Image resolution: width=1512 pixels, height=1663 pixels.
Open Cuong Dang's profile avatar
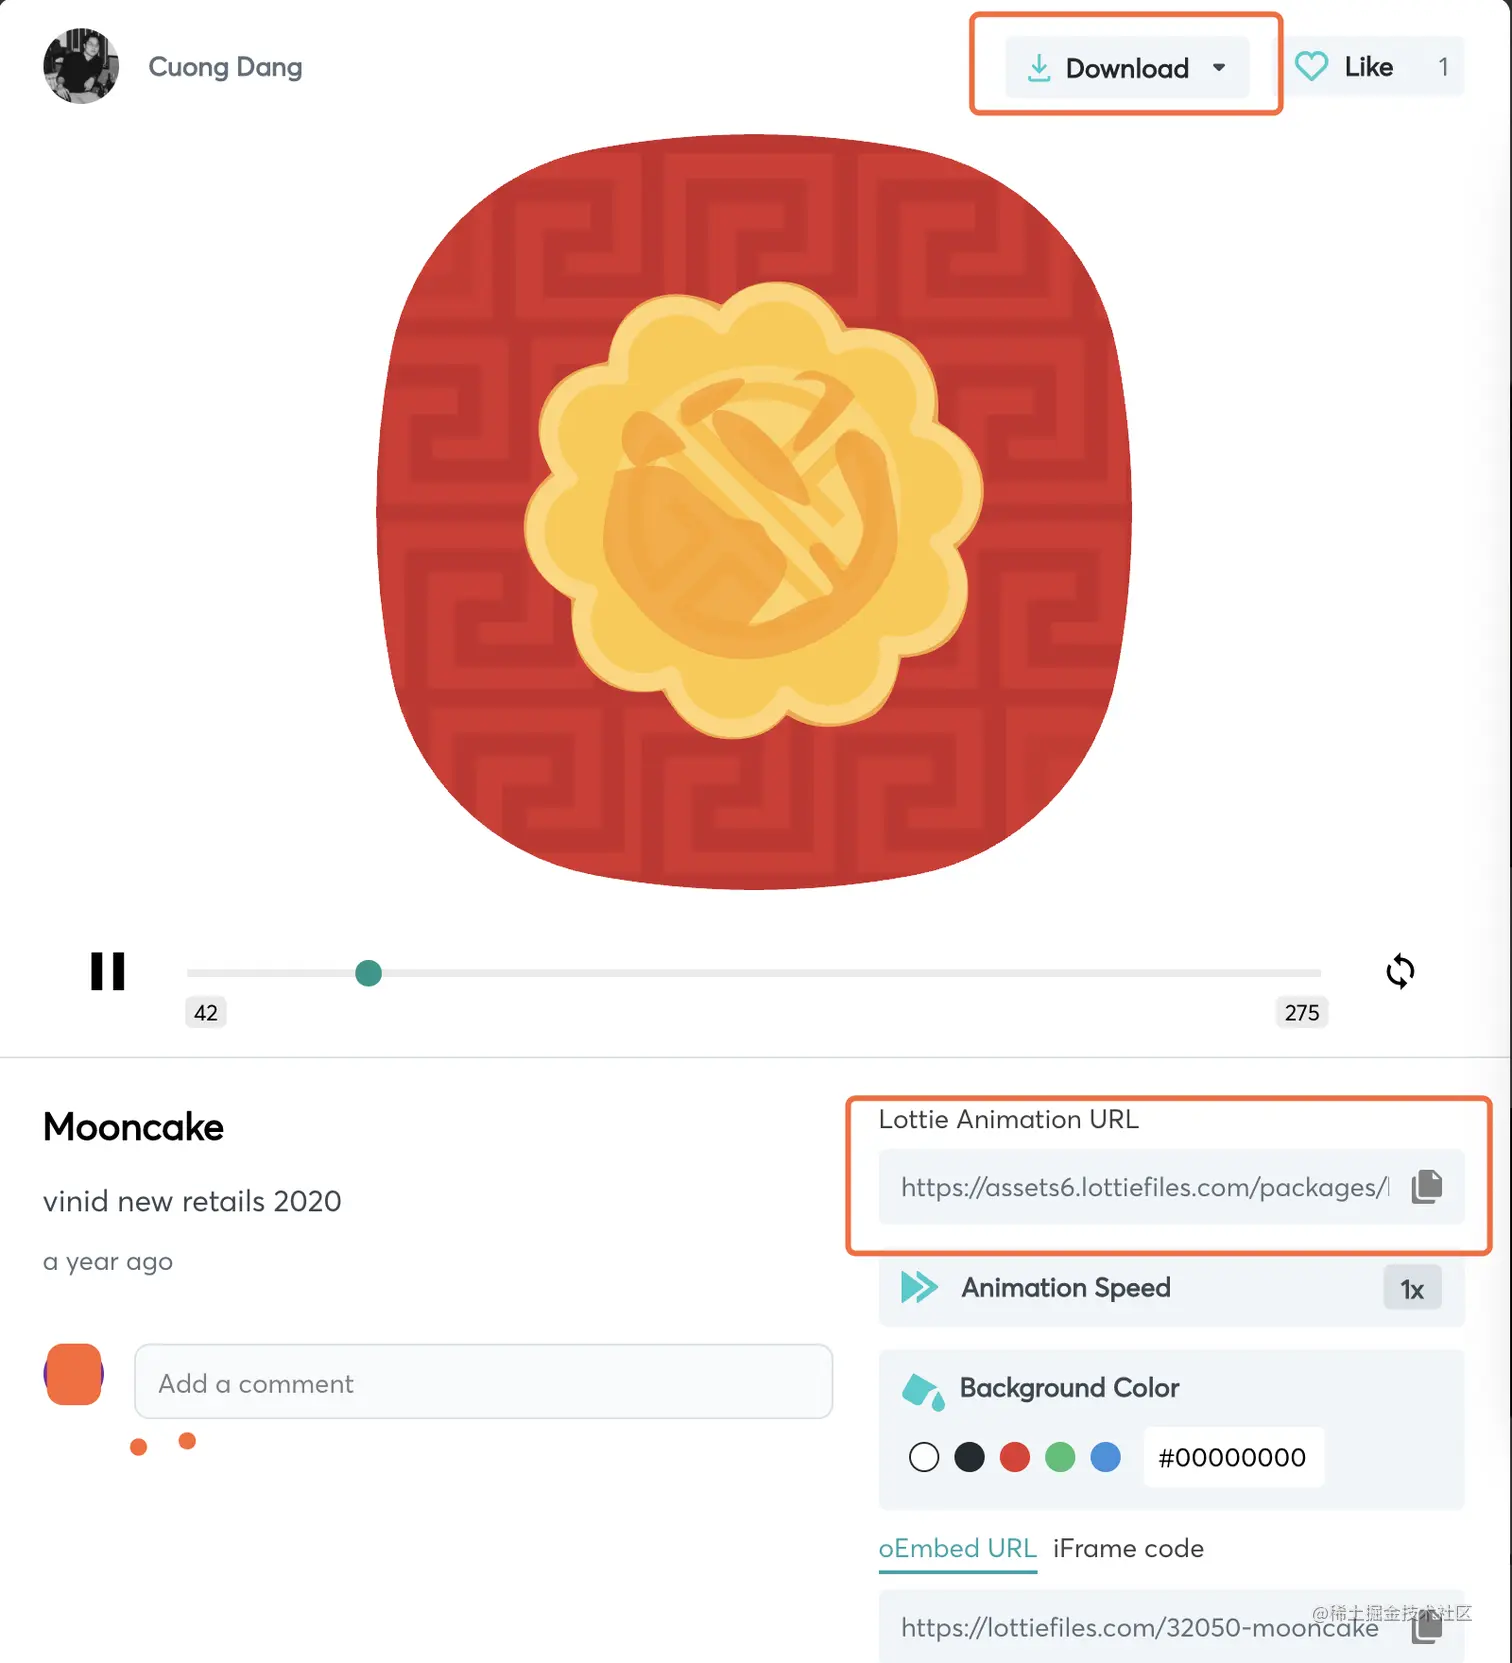(x=81, y=66)
